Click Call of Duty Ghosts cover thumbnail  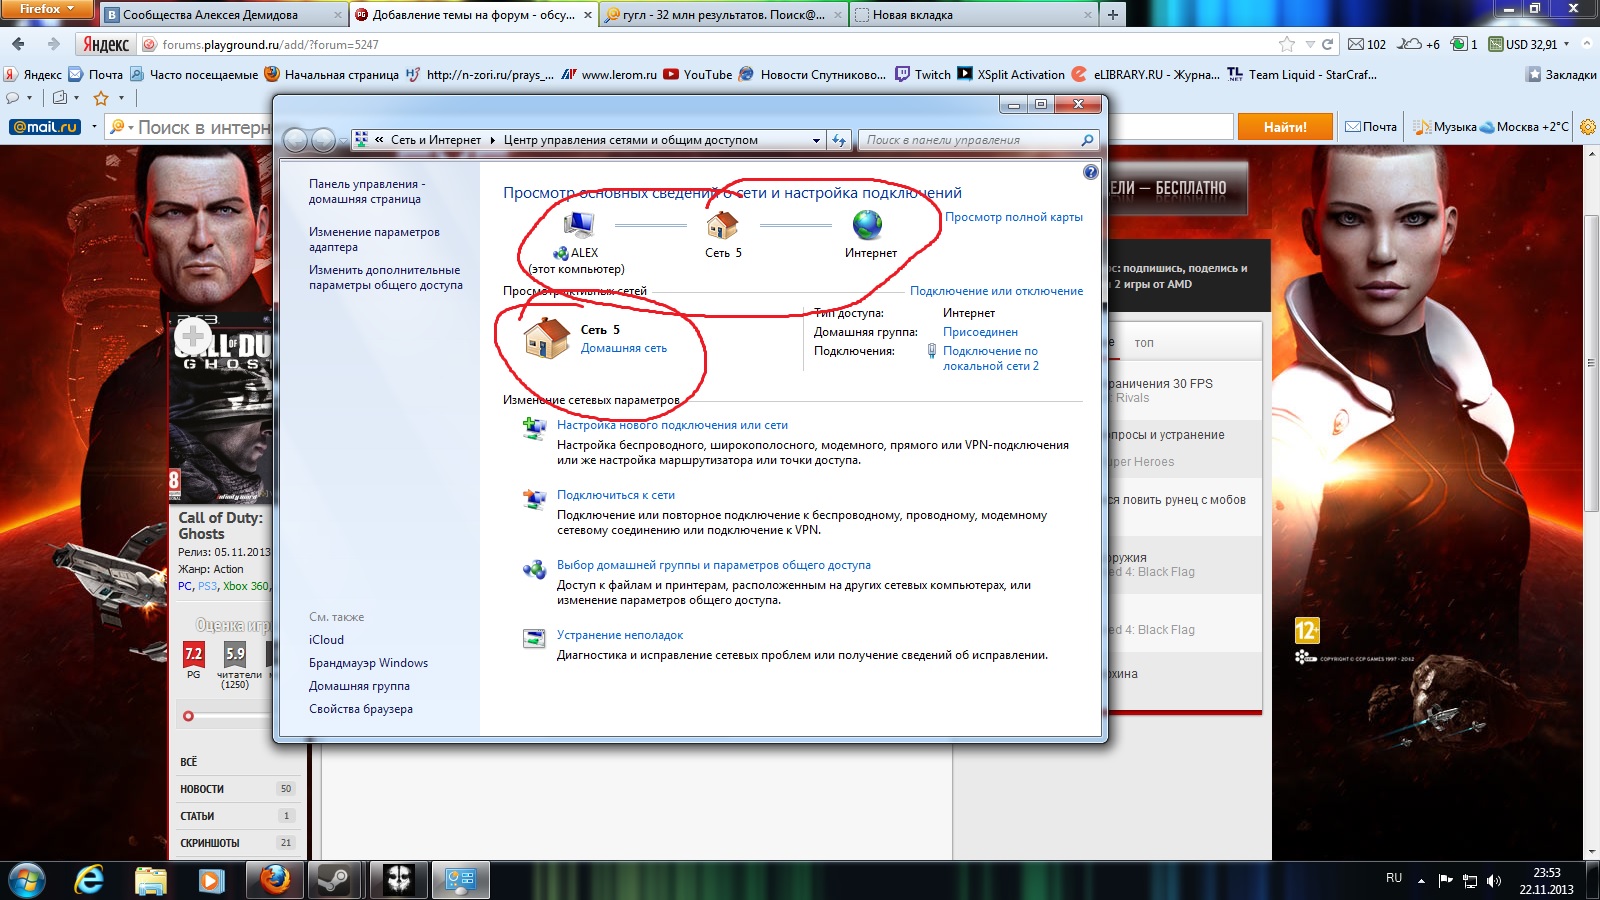pyautogui.click(x=220, y=410)
